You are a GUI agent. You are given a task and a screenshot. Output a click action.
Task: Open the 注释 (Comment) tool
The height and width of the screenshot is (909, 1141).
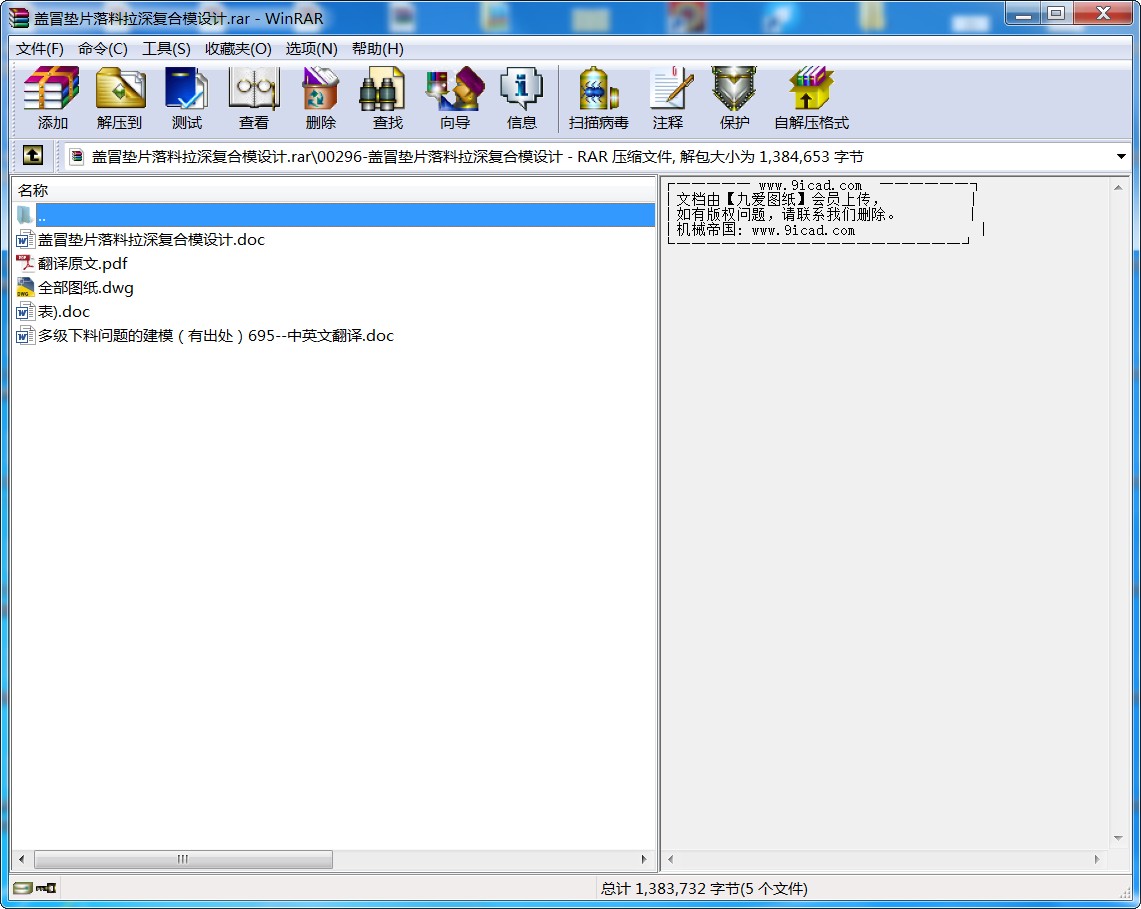pyautogui.click(x=668, y=98)
